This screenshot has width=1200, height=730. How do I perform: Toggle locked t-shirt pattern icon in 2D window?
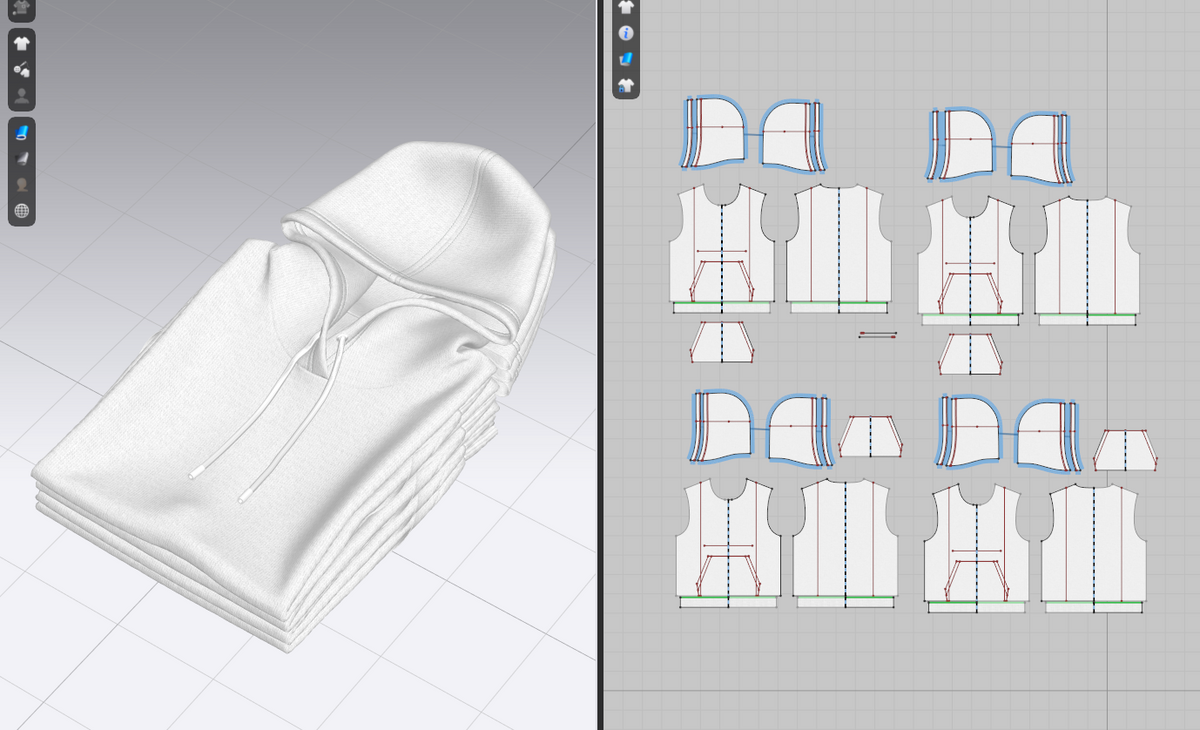point(626,86)
